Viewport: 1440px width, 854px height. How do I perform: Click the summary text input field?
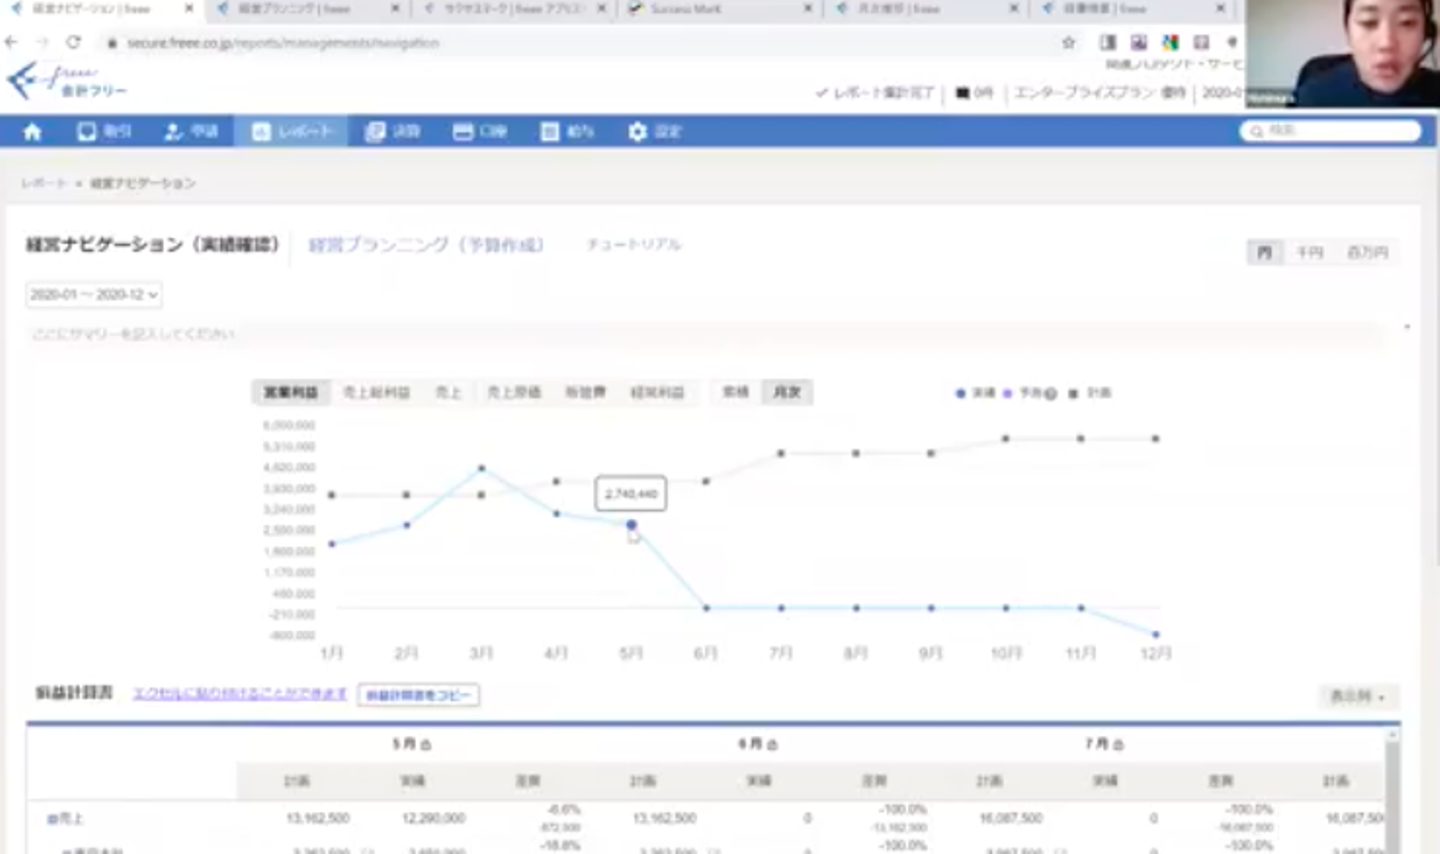[x=704, y=333]
